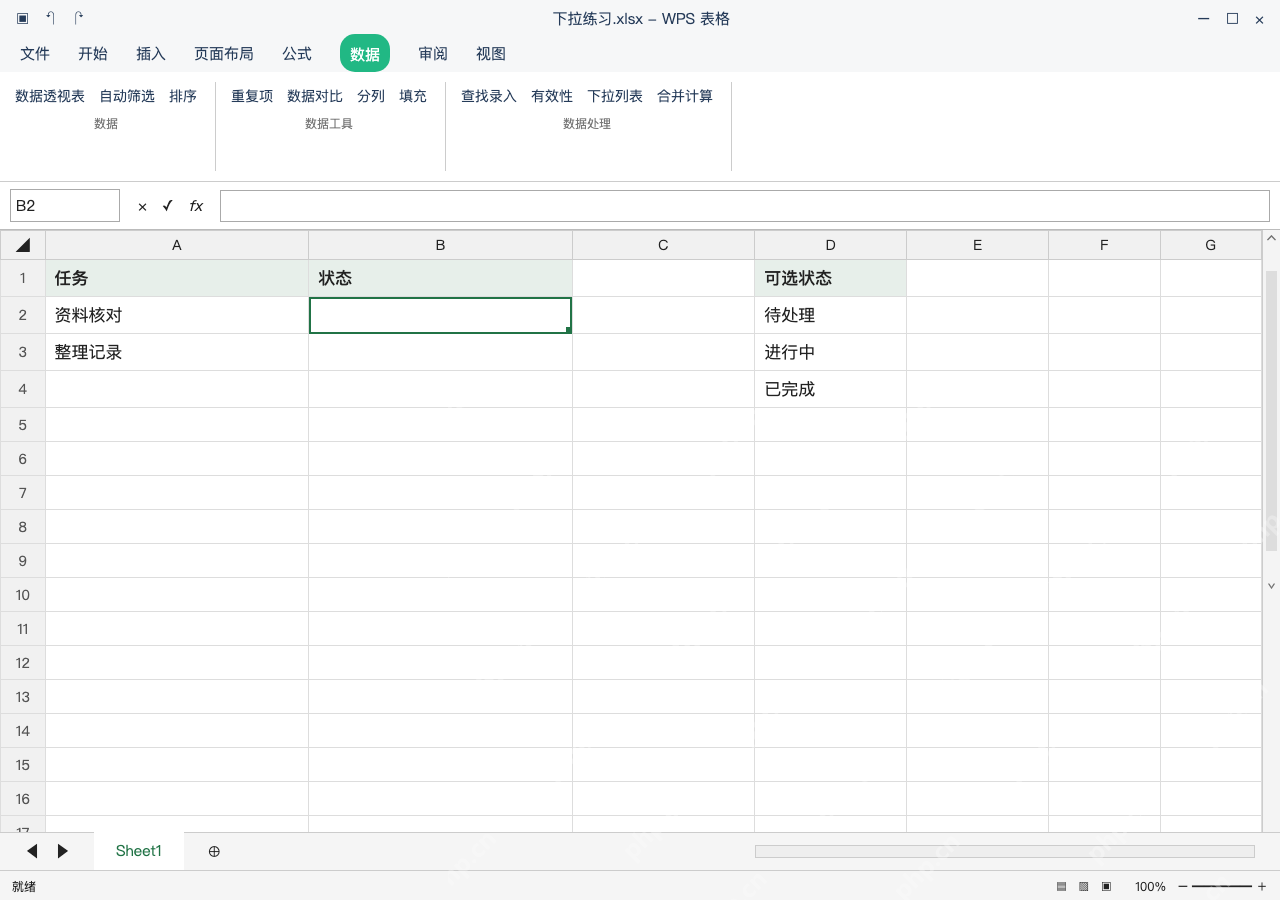Select cell containing 已完成

point(830,389)
